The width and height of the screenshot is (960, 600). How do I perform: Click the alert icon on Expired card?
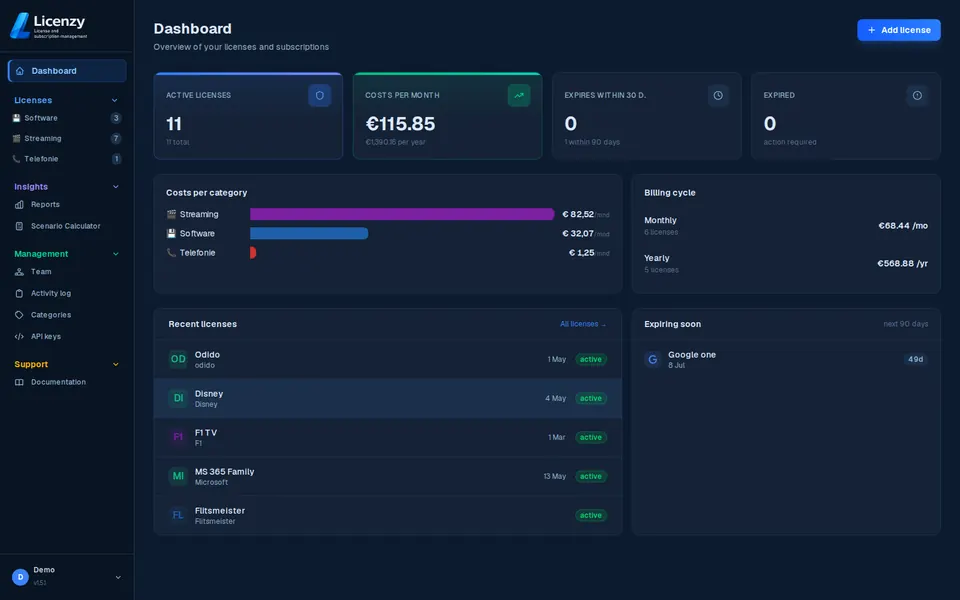[917, 96]
